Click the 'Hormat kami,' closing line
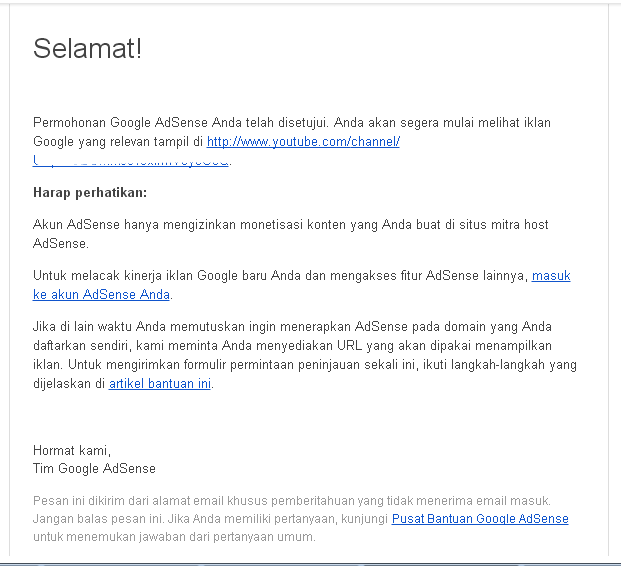This screenshot has height=566, width=621. (x=72, y=450)
